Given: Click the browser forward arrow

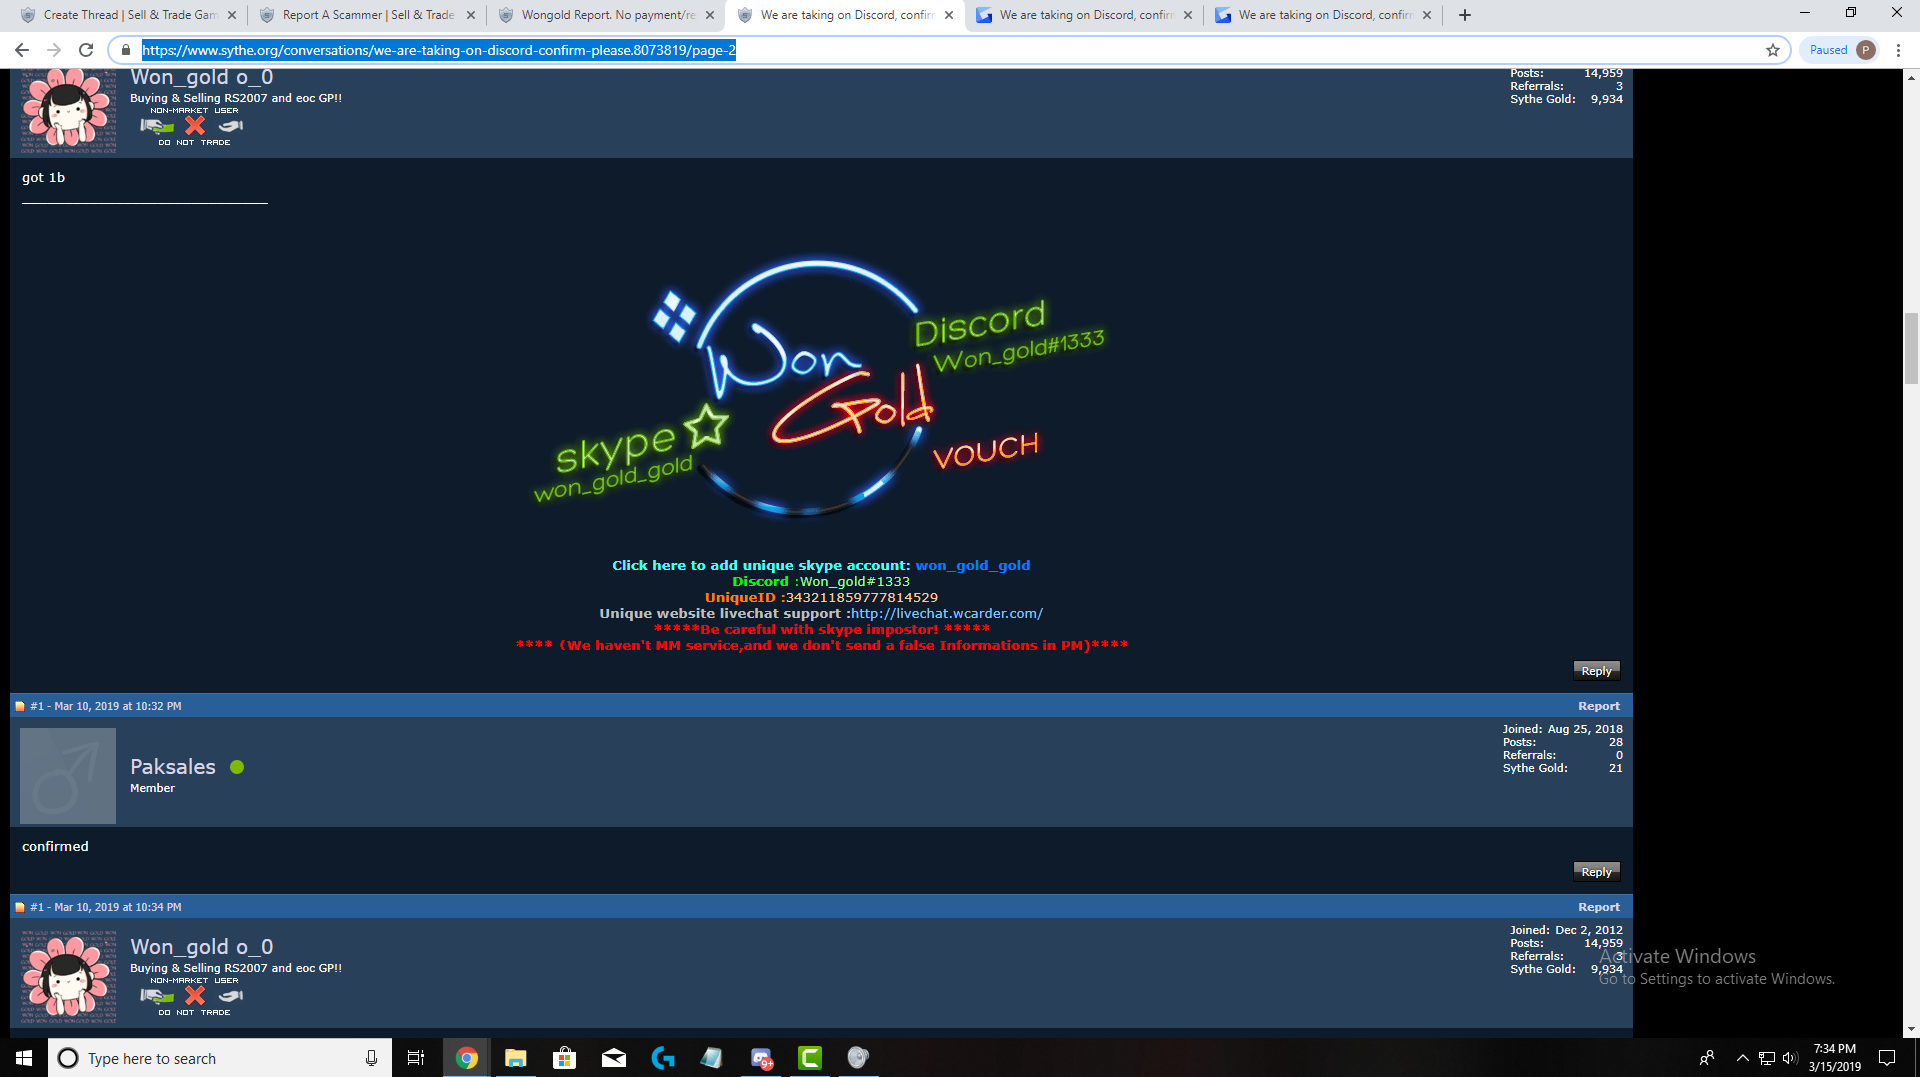Looking at the screenshot, I should coord(54,50).
